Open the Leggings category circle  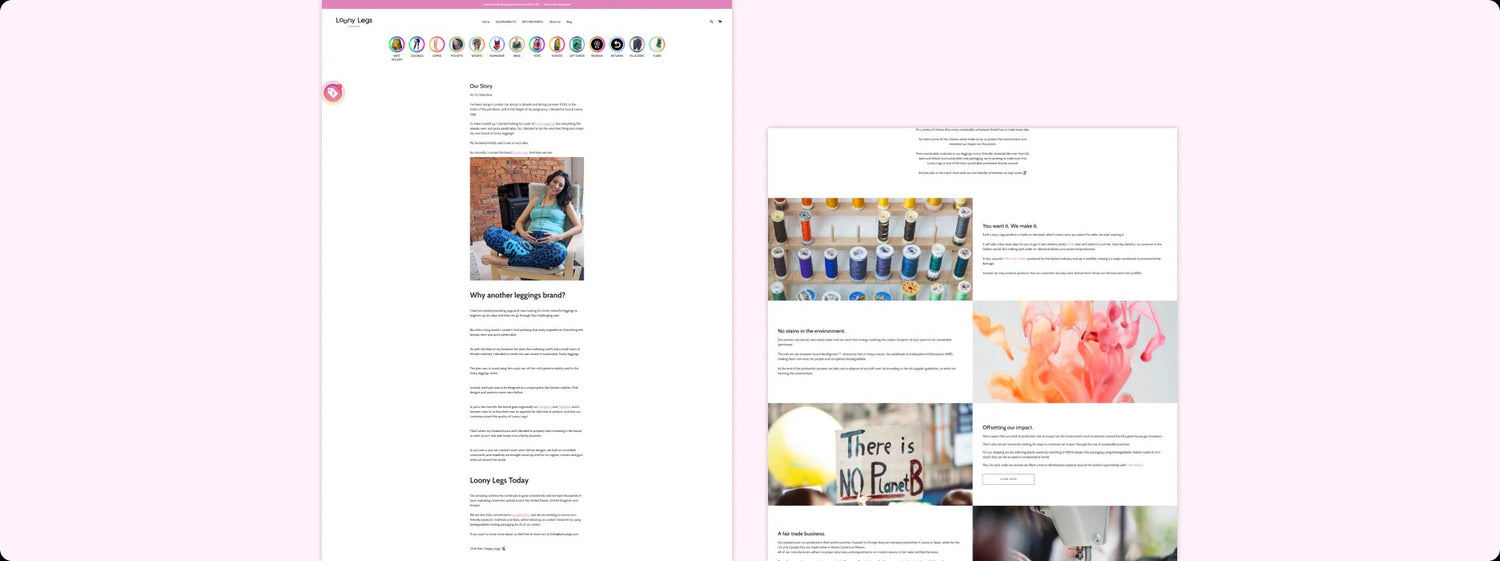click(x=416, y=45)
